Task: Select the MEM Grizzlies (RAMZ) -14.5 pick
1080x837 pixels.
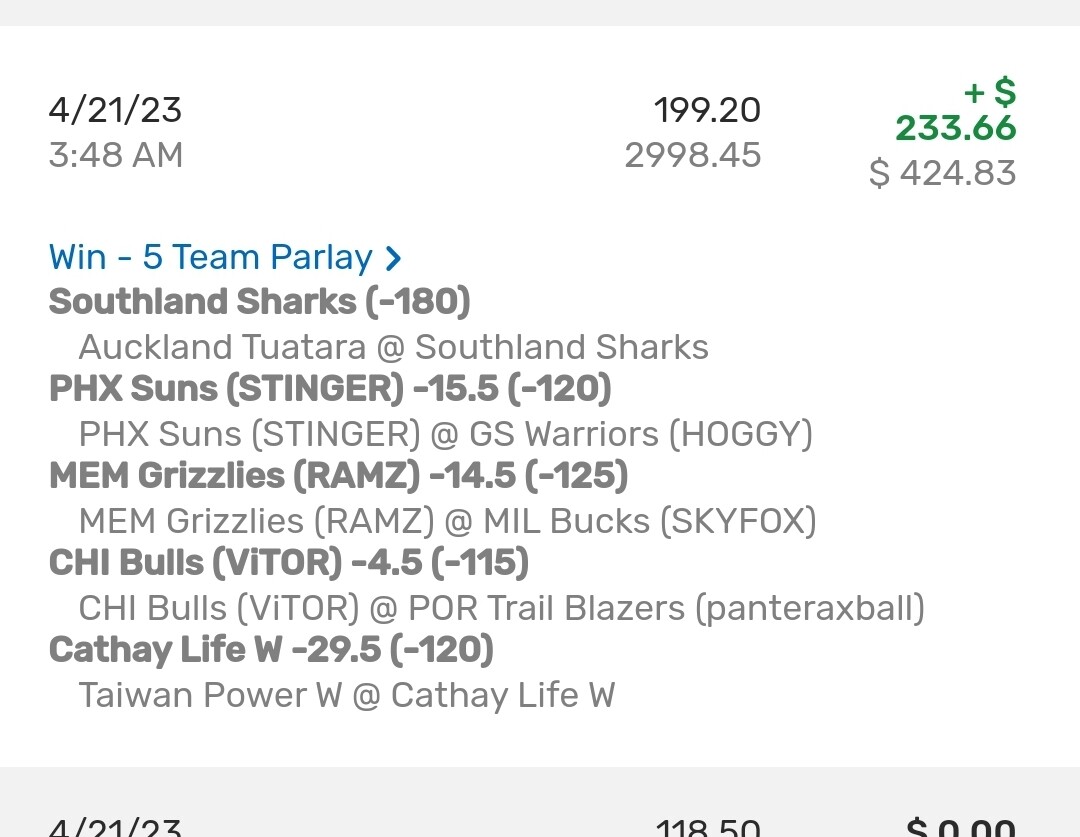Action: (x=338, y=475)
